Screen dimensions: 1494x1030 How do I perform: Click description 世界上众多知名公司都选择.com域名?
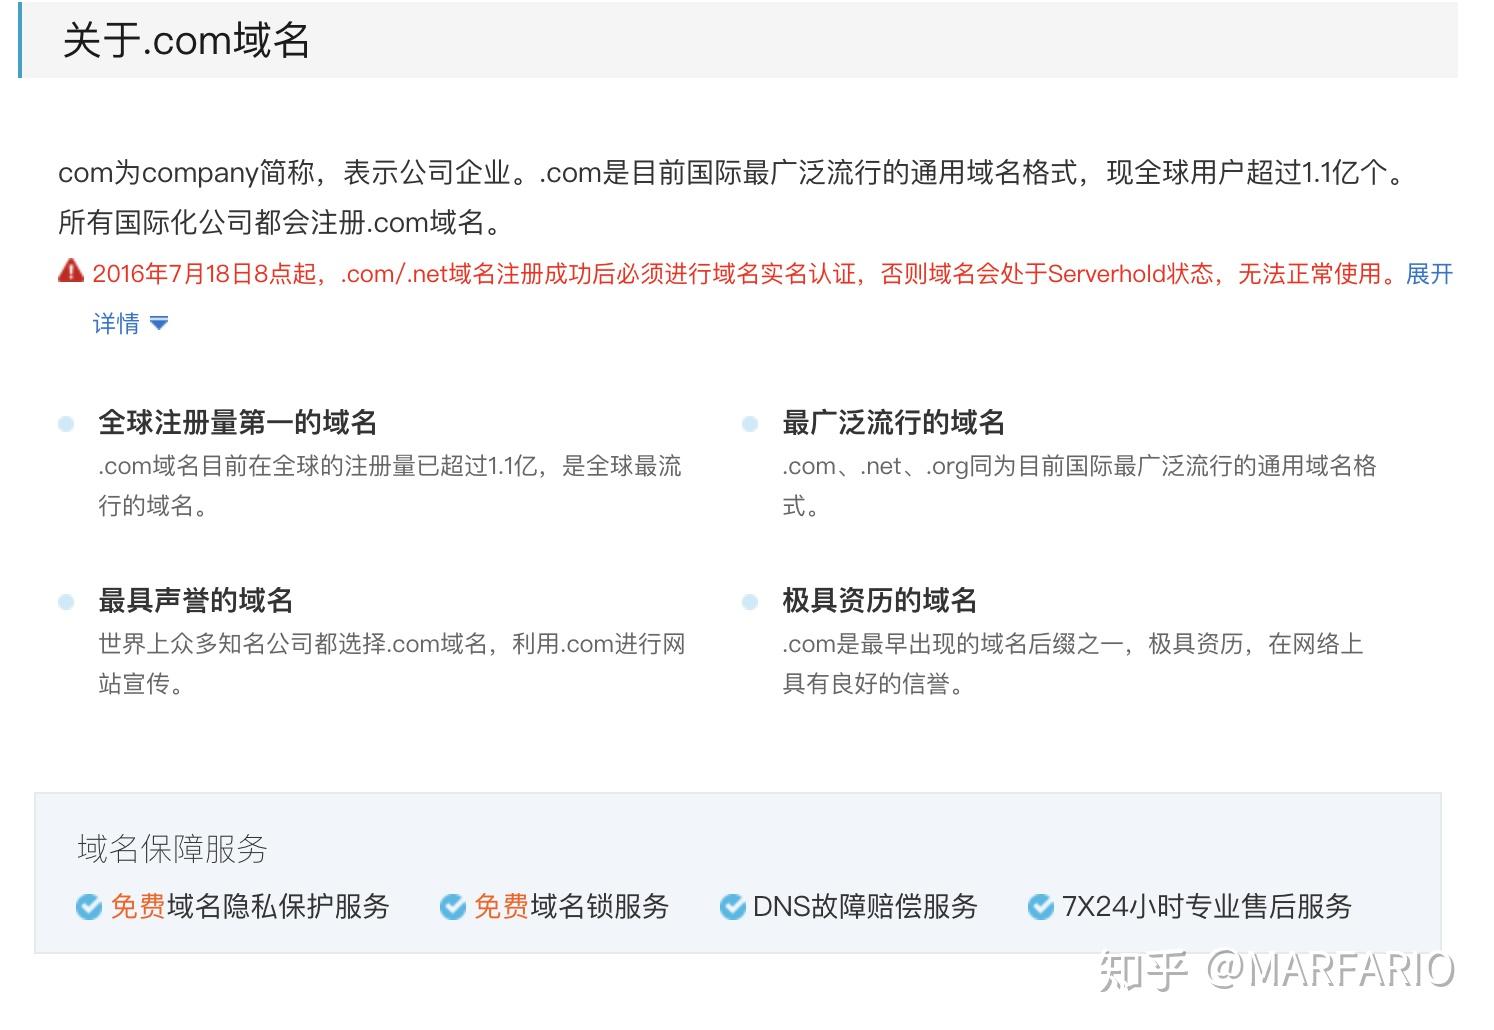click(392, 664)
